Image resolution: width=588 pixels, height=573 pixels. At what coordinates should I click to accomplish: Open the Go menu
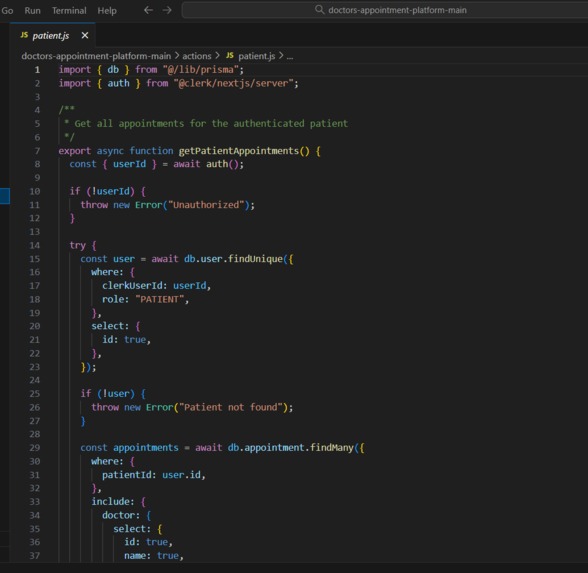click(7, 10)
